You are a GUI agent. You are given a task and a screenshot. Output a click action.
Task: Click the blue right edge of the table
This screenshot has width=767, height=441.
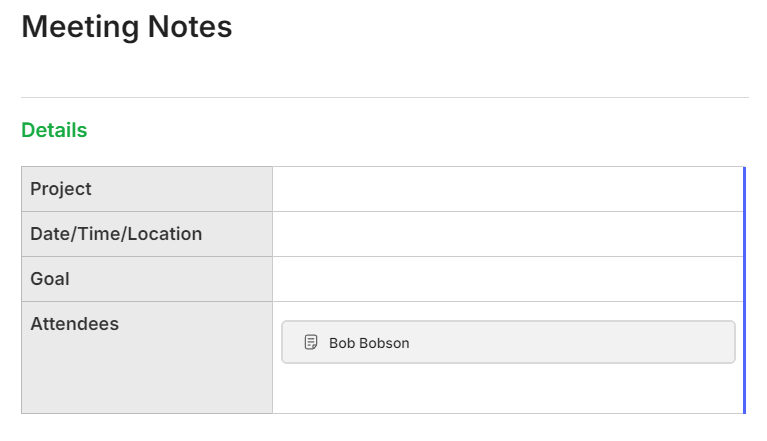click(x=744, y=290)
